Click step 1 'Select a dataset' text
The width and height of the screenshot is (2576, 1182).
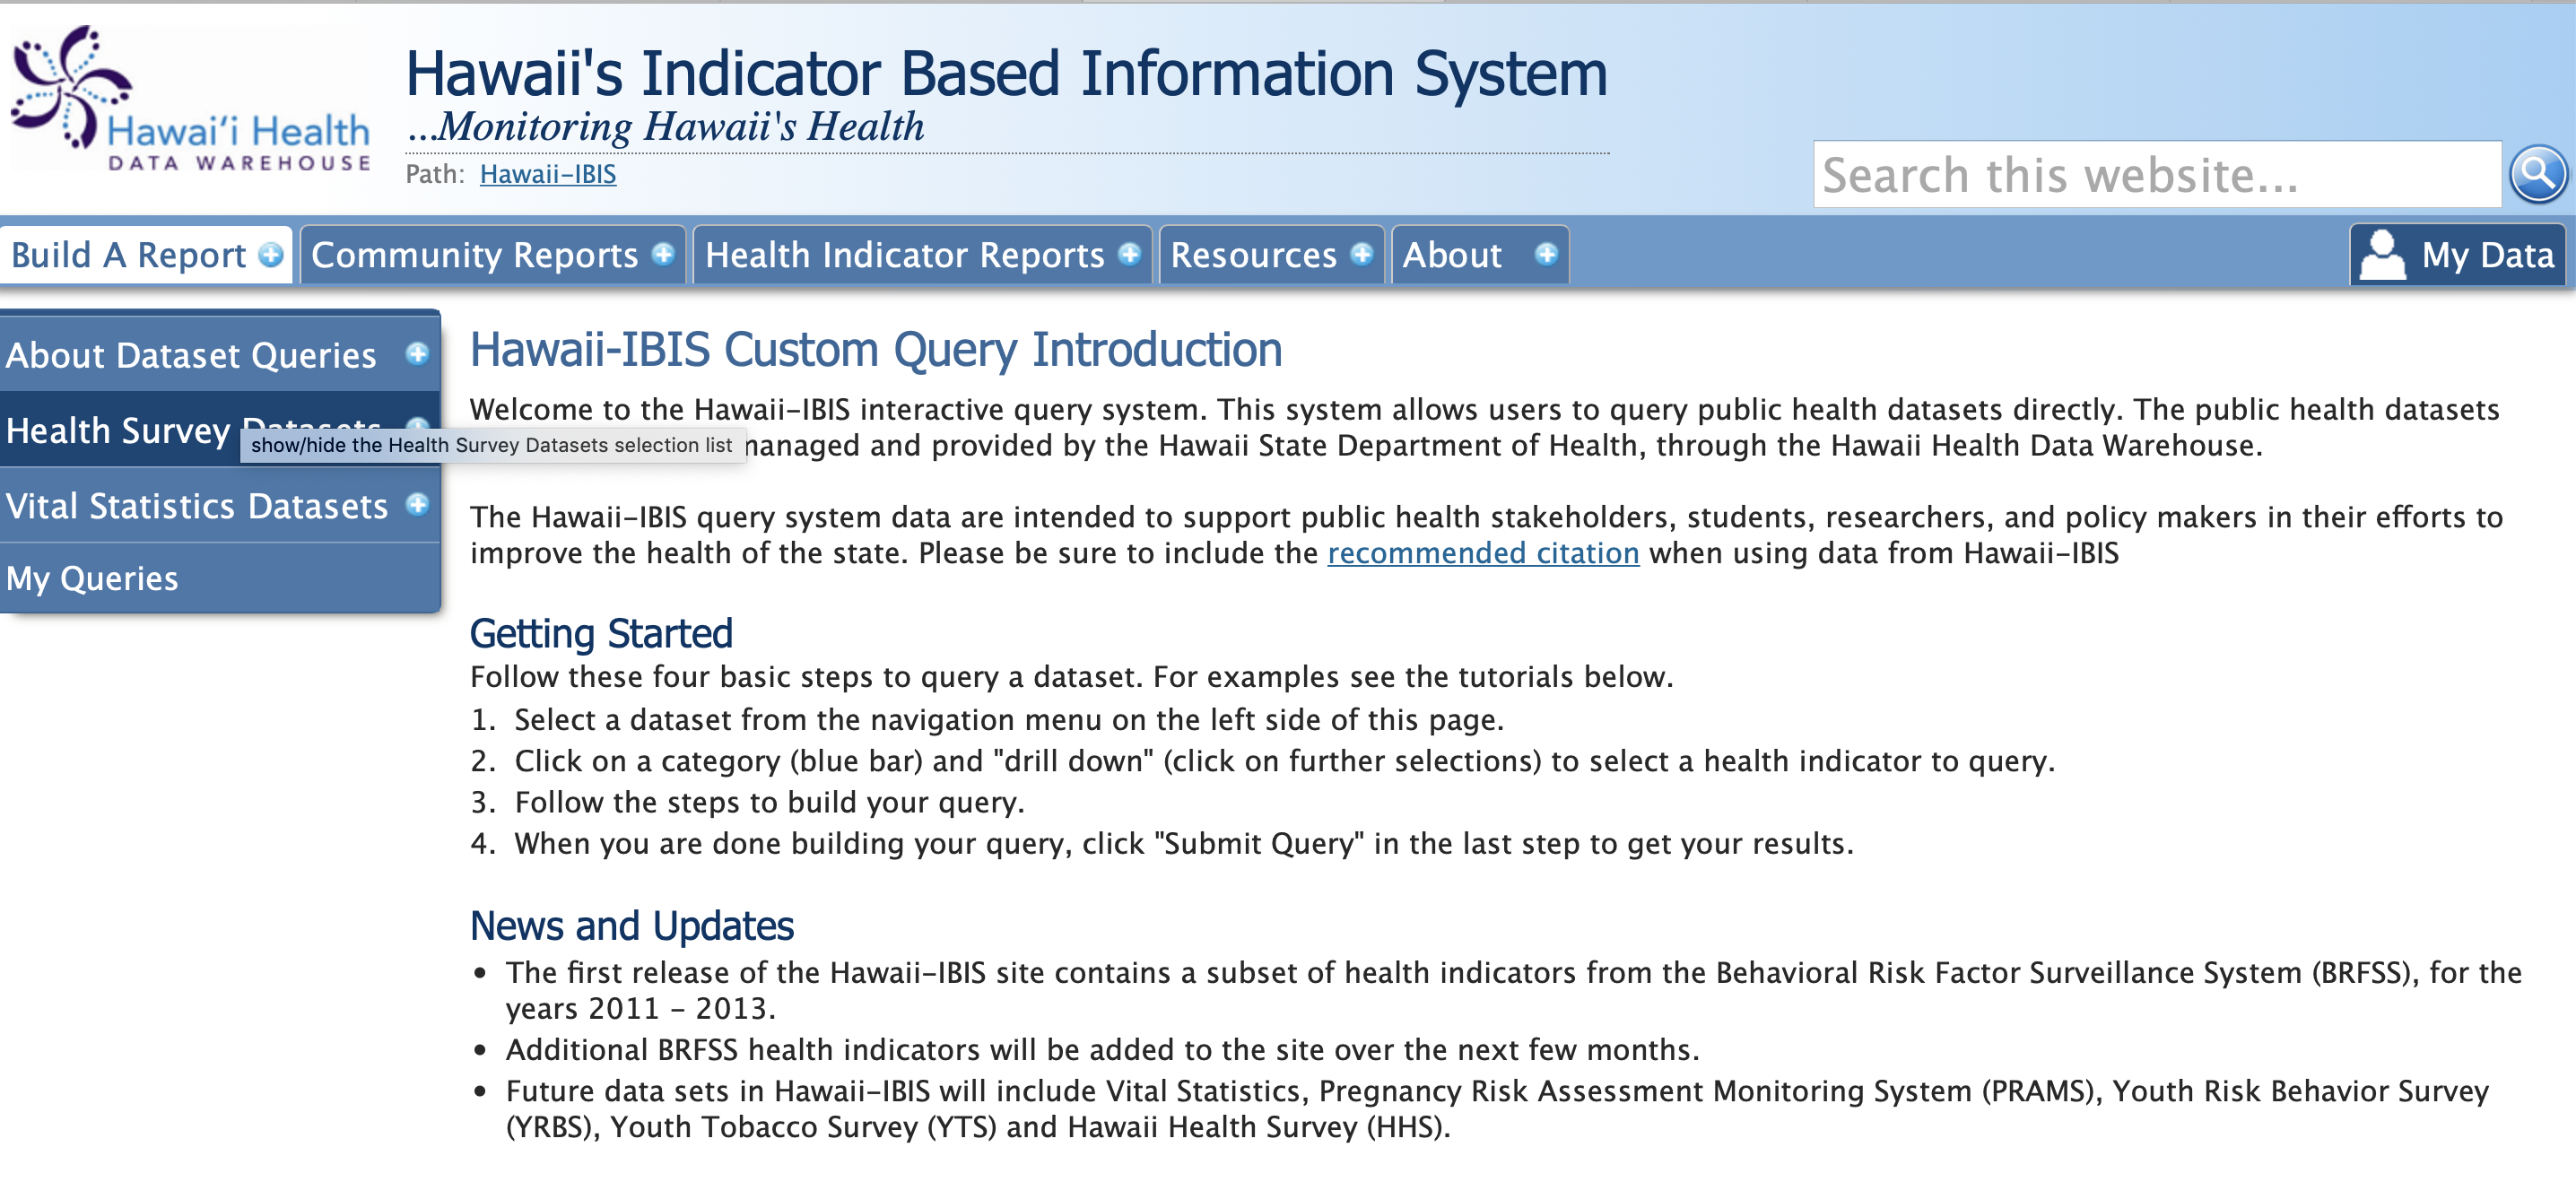1009,719
